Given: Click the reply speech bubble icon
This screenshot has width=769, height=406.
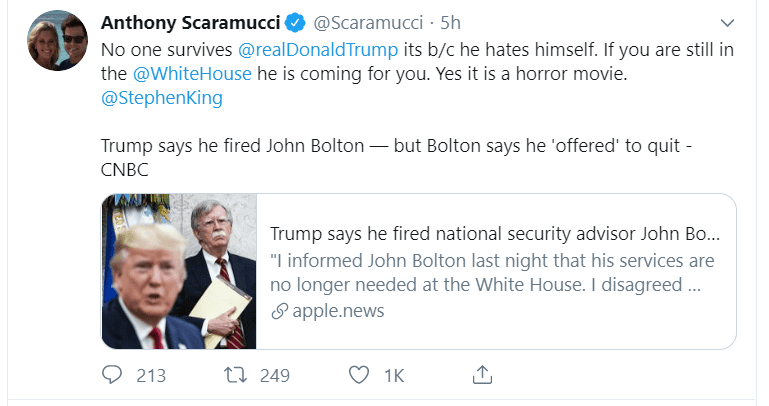Looking at the screenshot, I should (113, 375).
